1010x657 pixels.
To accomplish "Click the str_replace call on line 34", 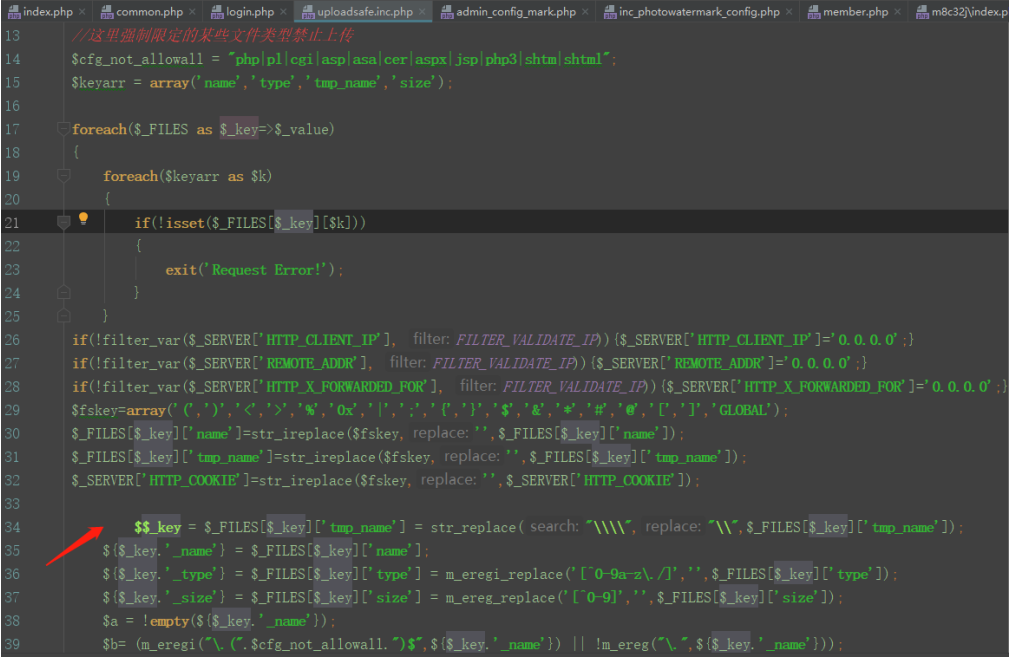I will click(473, 528).
